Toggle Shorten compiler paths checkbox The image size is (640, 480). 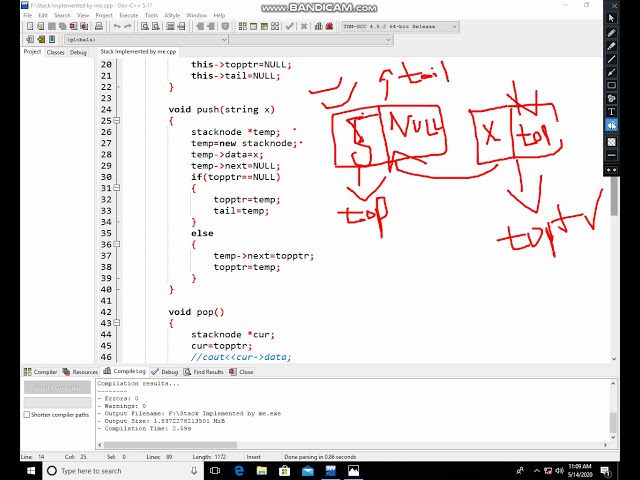click(27, 415)
